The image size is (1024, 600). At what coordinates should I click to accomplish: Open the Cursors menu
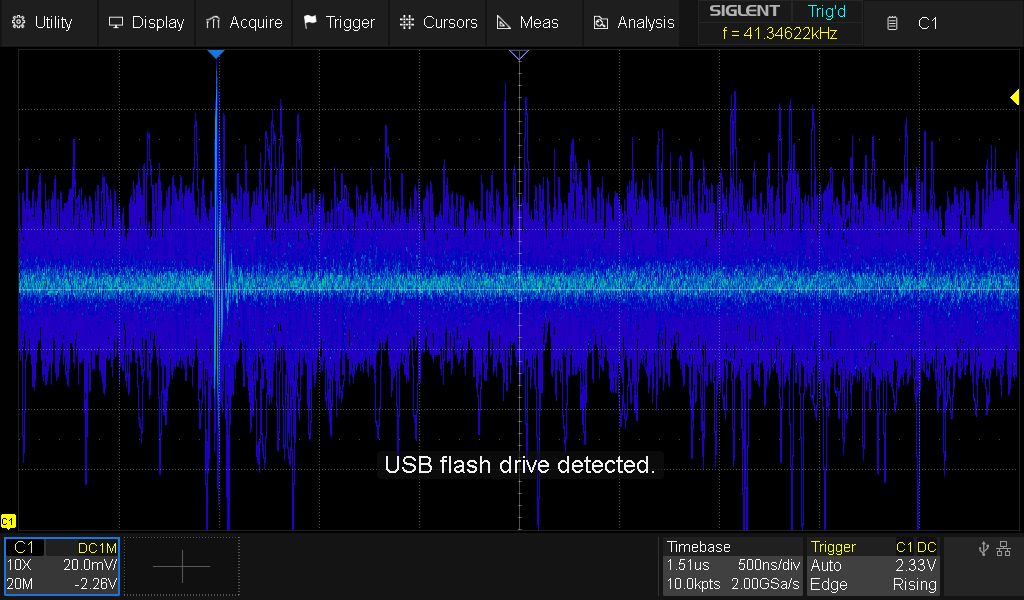click(437, 22)
